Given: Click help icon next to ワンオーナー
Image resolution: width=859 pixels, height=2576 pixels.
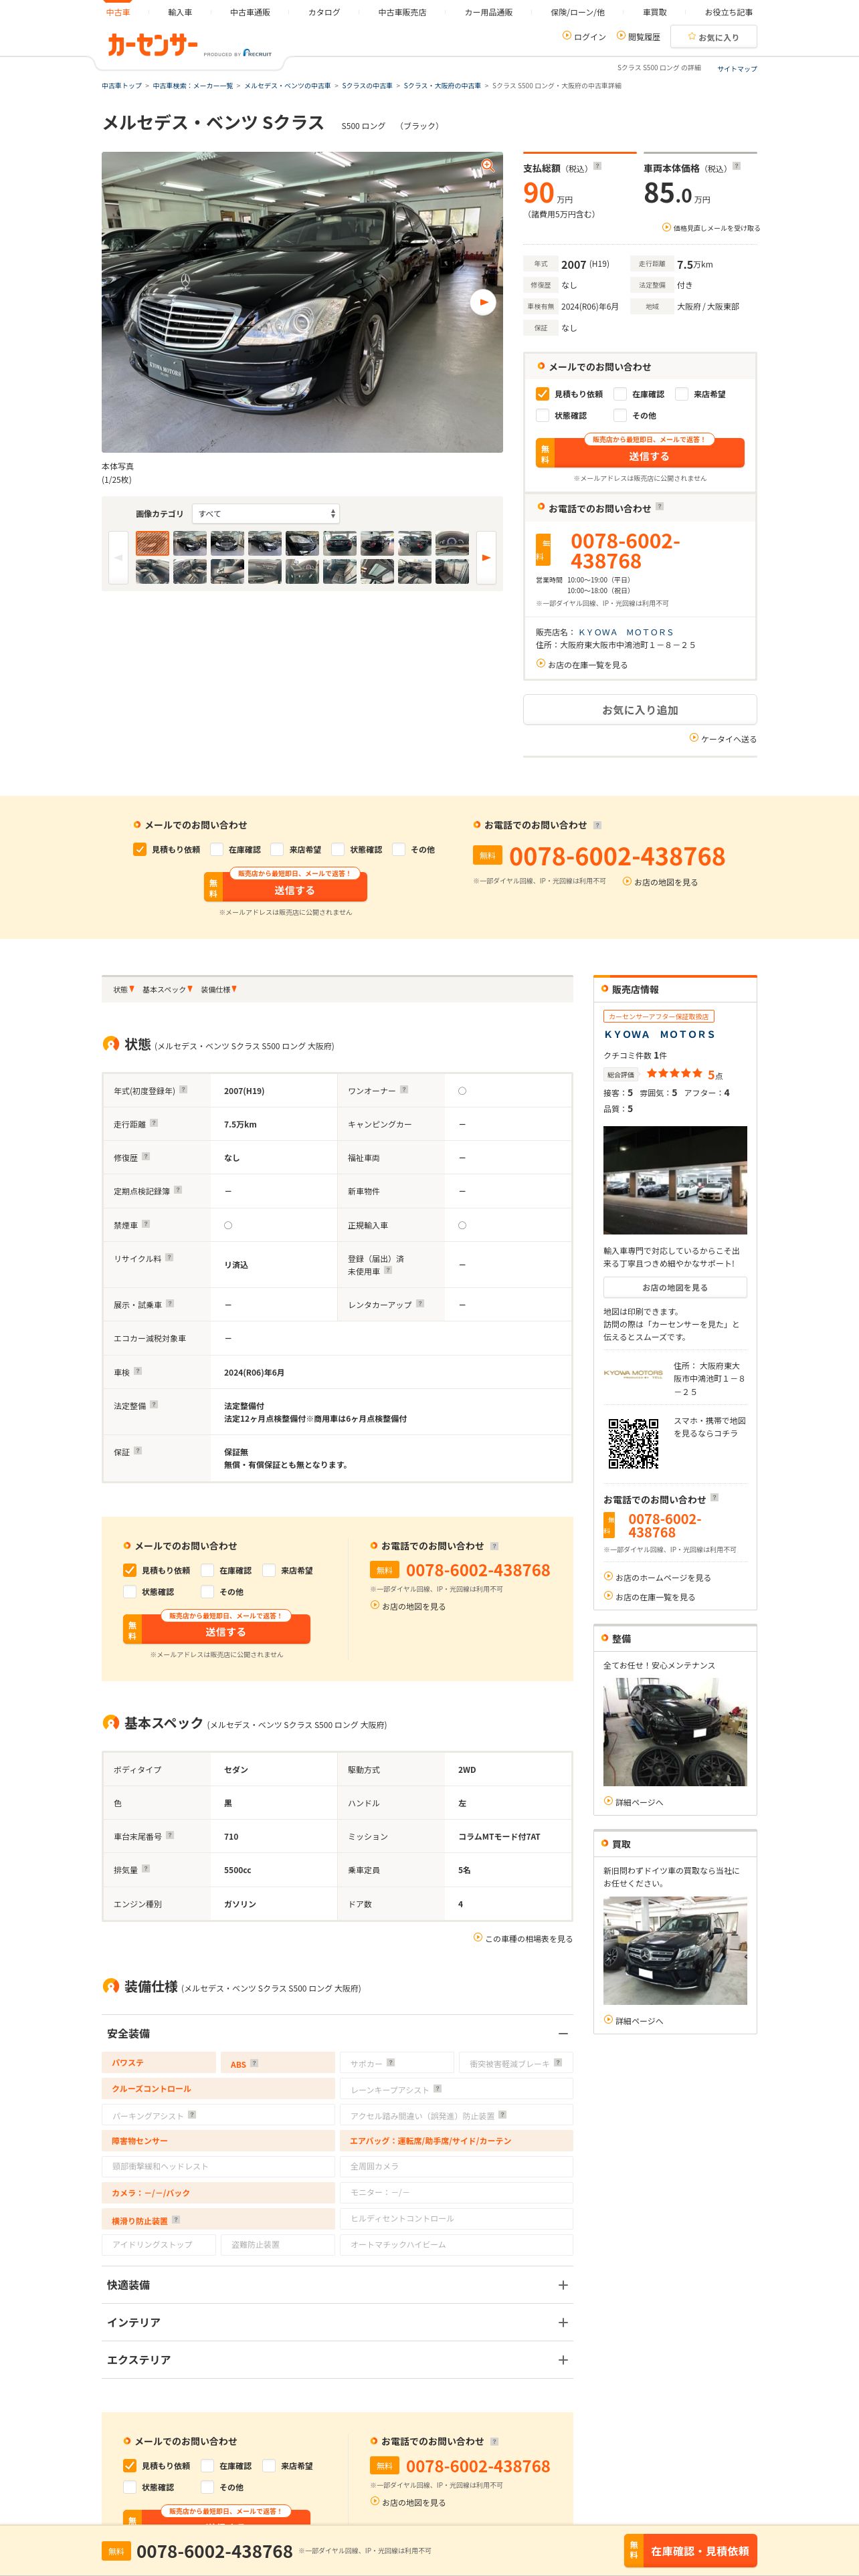Looking at the screenshot, I should click(x=404, y=1089).
